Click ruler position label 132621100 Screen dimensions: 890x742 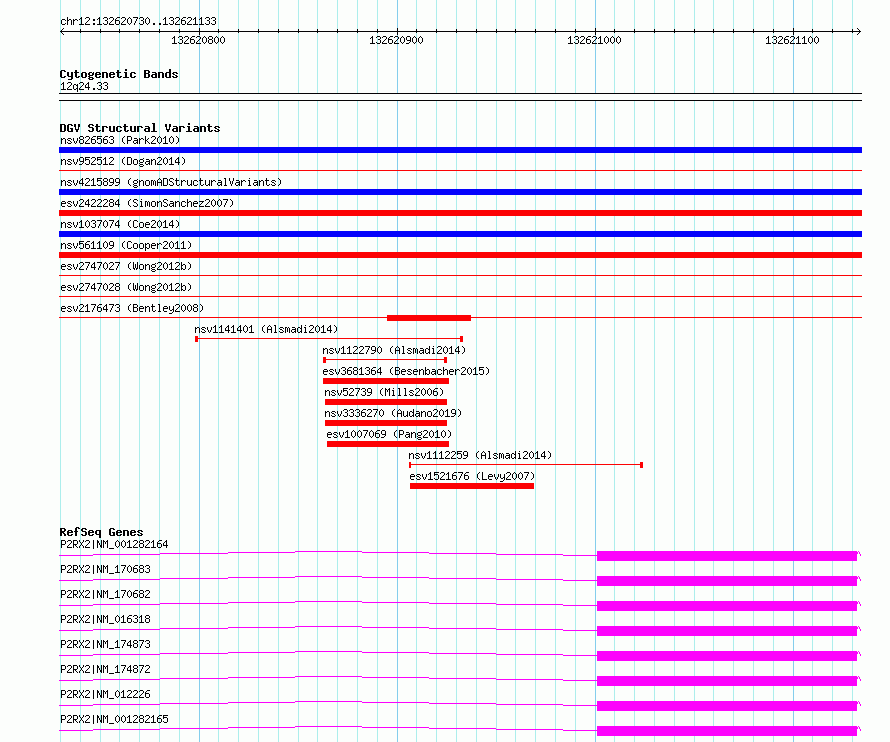[x=792, y=40]
